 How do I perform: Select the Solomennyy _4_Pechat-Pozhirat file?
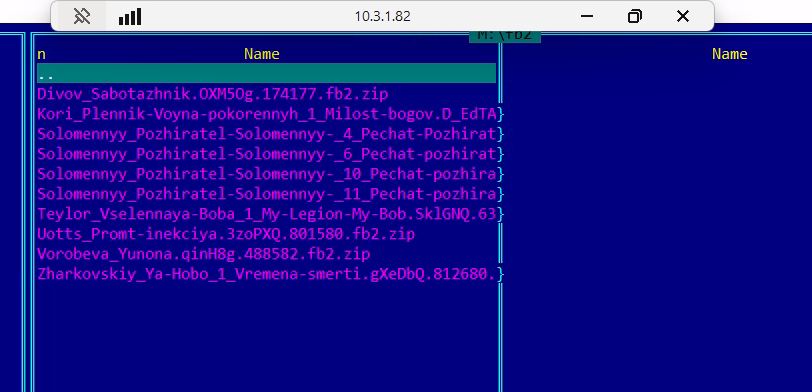[267, 134]
